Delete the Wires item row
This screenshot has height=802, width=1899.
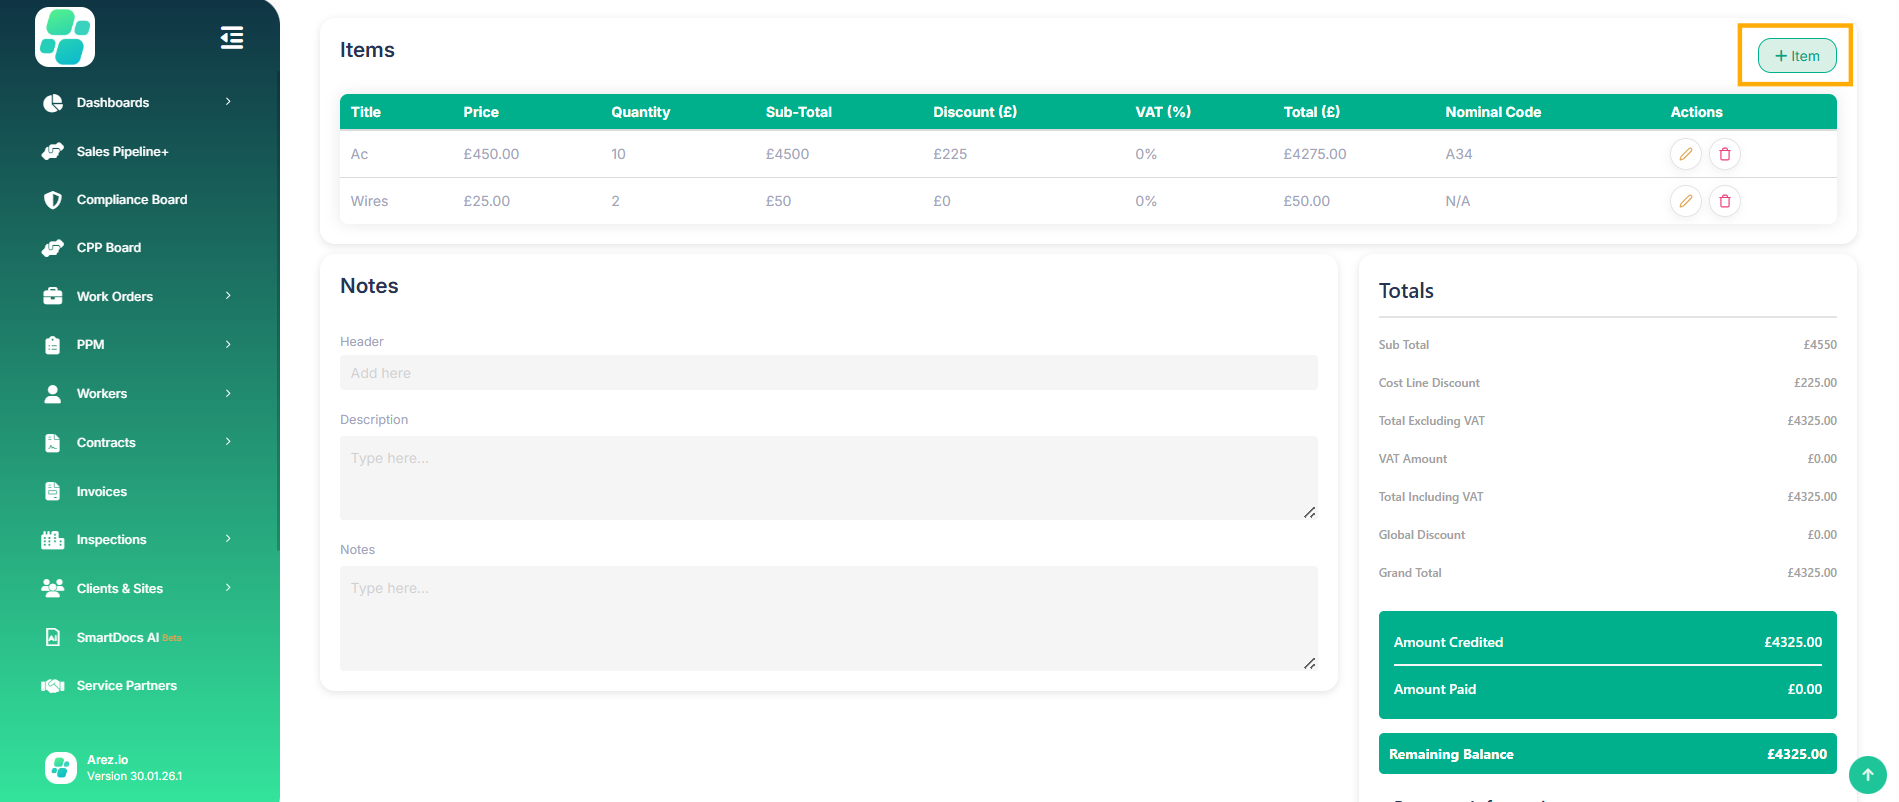[x=1724, y=201]
